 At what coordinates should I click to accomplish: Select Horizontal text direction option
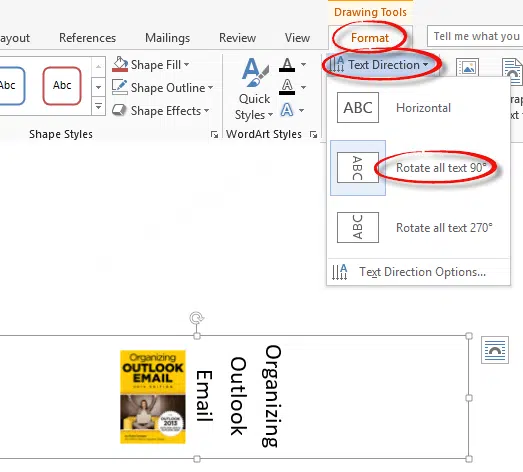[x=418, y=108]
